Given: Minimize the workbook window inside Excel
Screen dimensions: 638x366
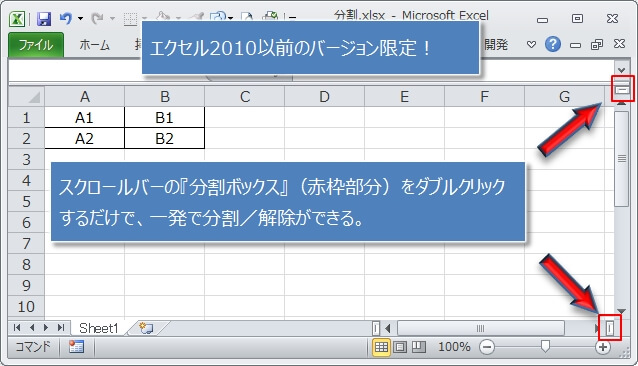Looking at the screenshot, I should click(575, 45).
